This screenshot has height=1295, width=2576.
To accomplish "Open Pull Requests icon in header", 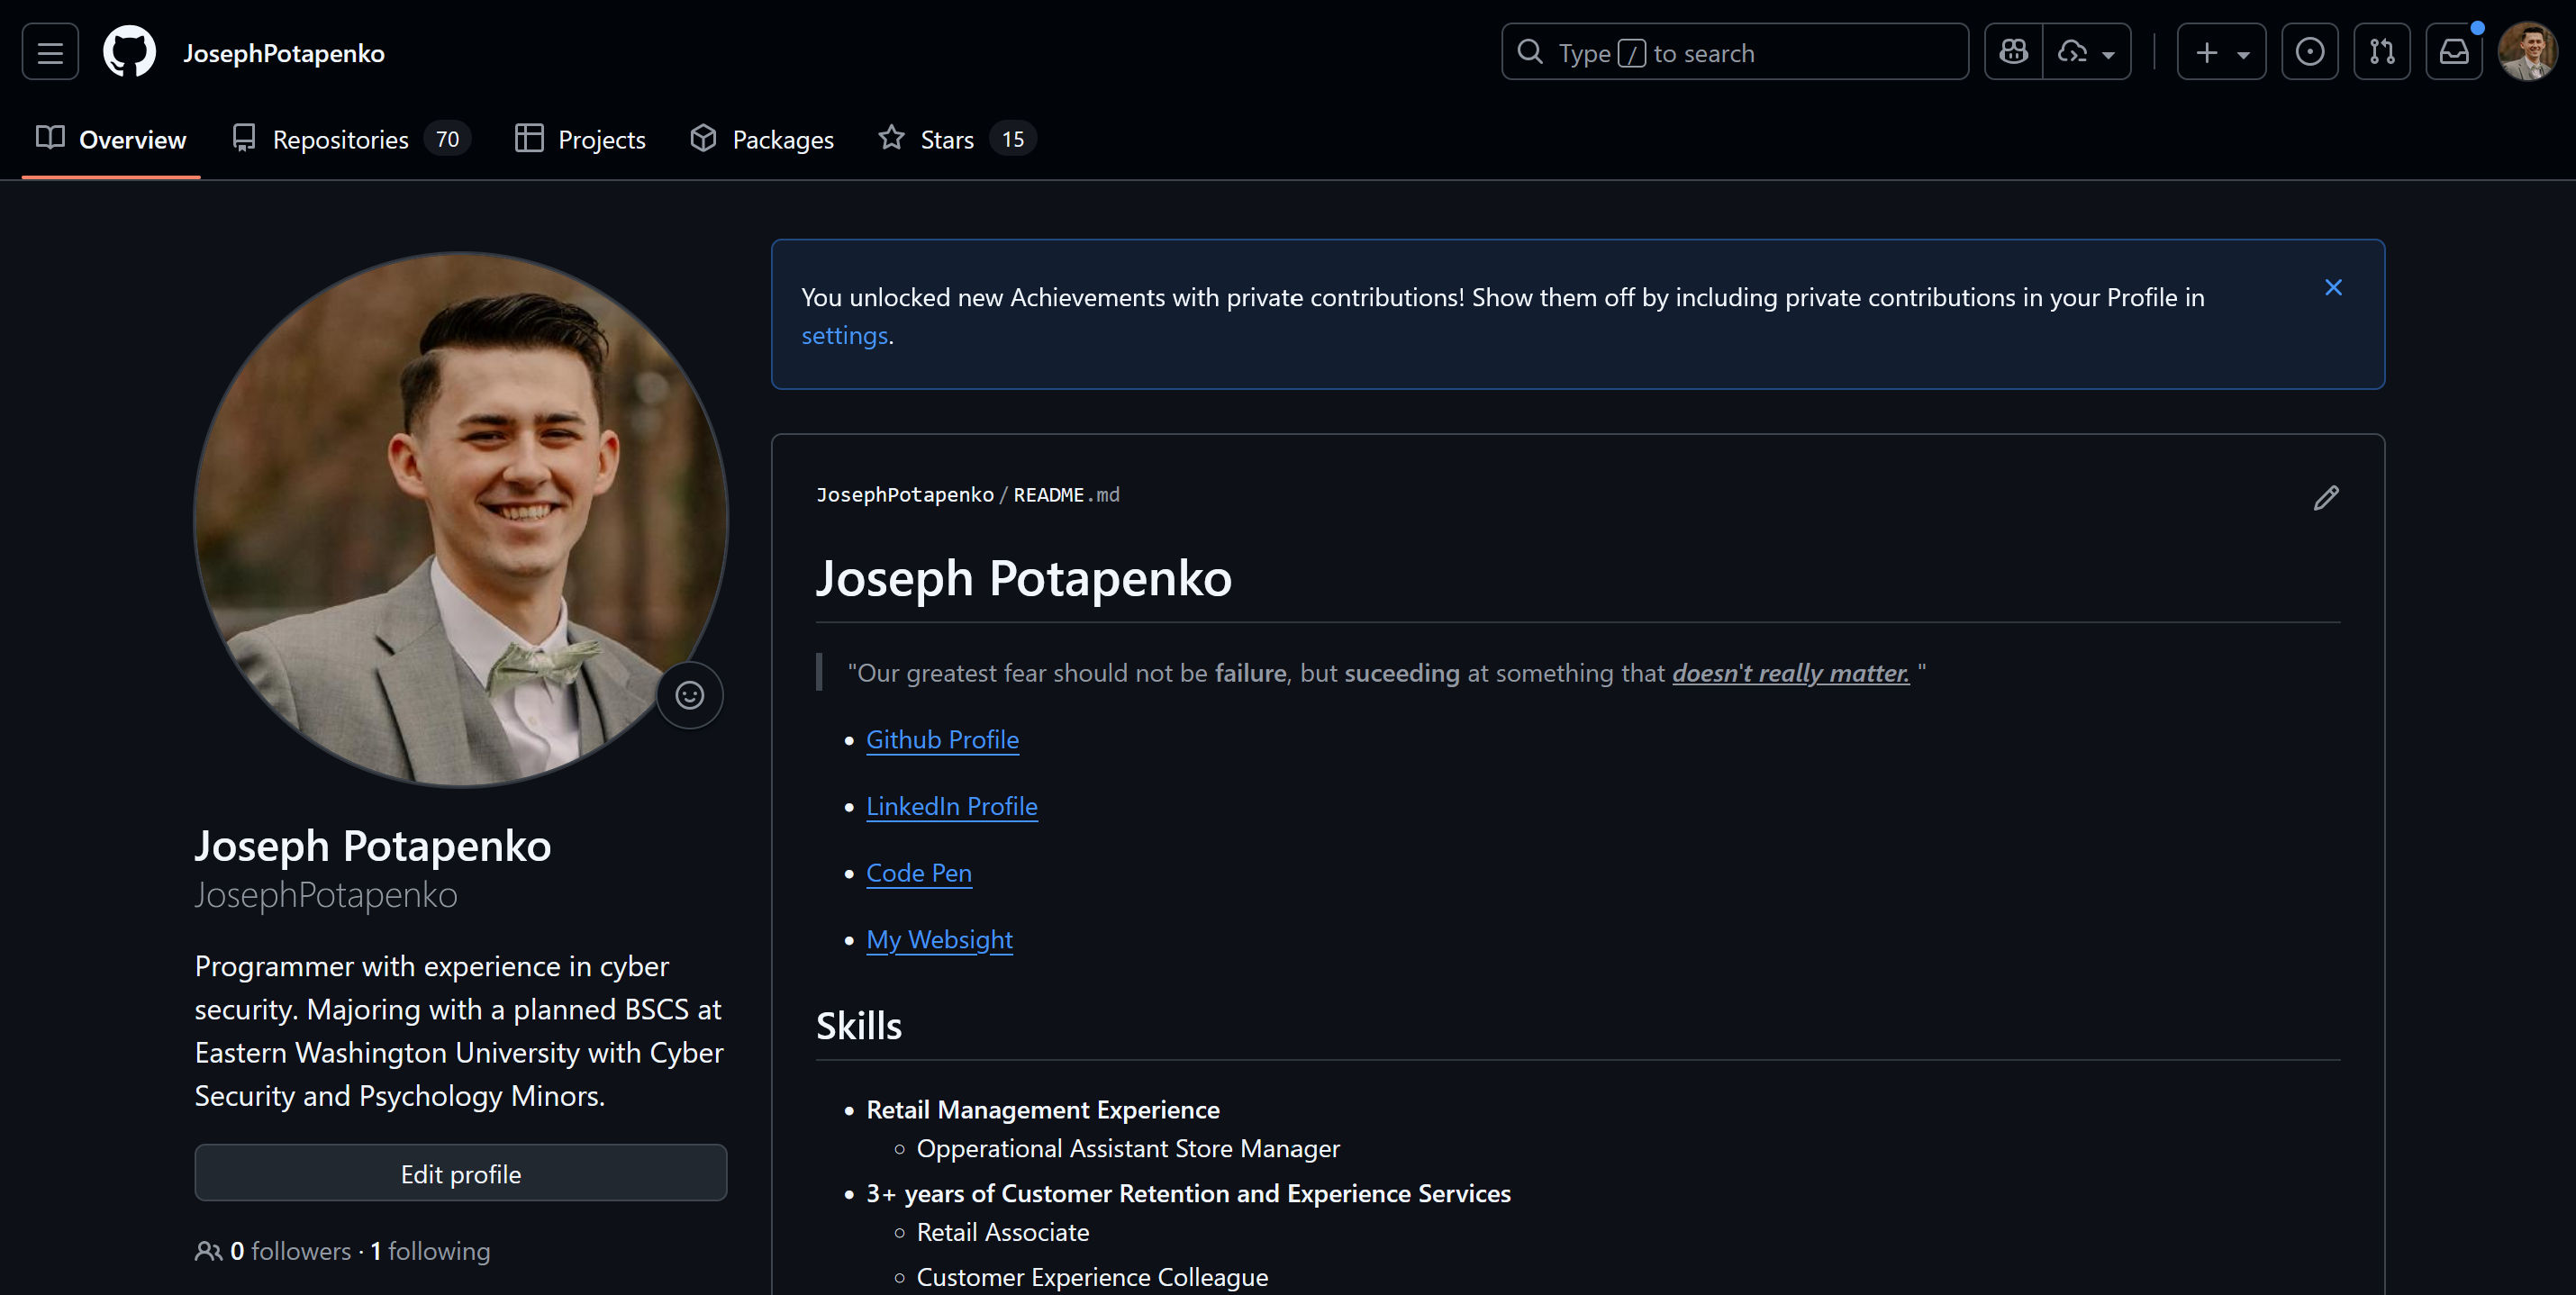I will [x=2381, y=52].
